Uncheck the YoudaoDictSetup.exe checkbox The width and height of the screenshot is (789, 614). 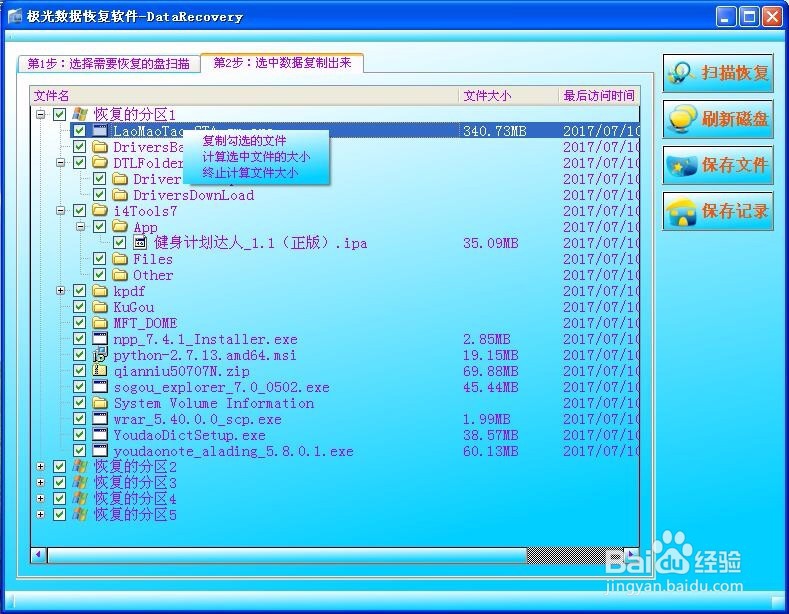point(80,435)
